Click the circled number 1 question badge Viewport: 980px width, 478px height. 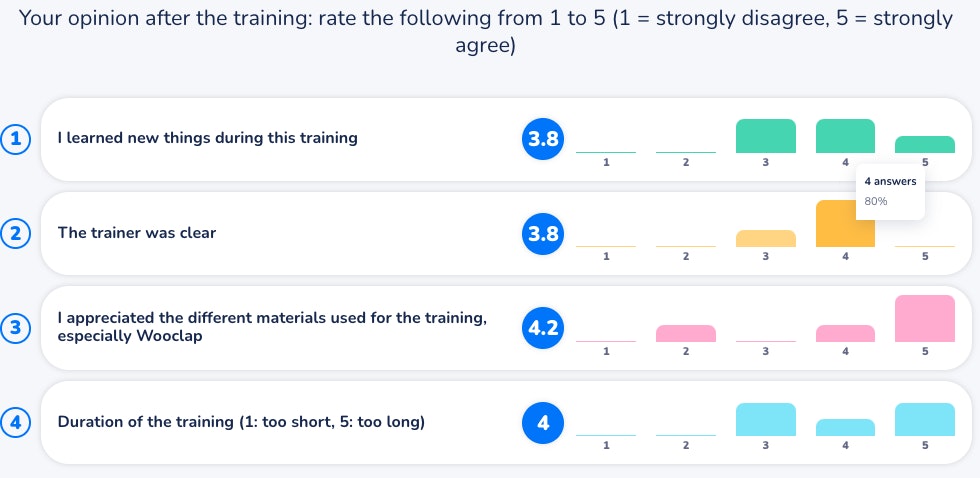pos(16,139)
